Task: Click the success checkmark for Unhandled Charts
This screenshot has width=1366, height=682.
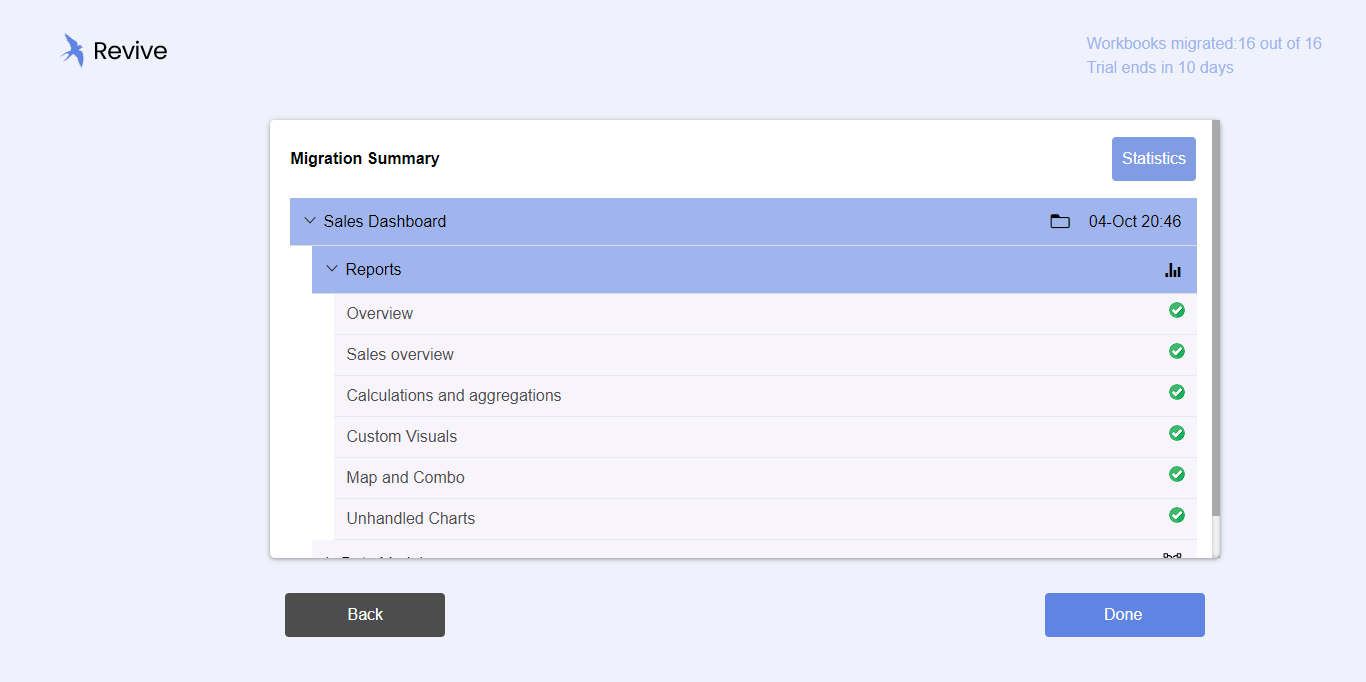Action: [x=1177, y=515]
